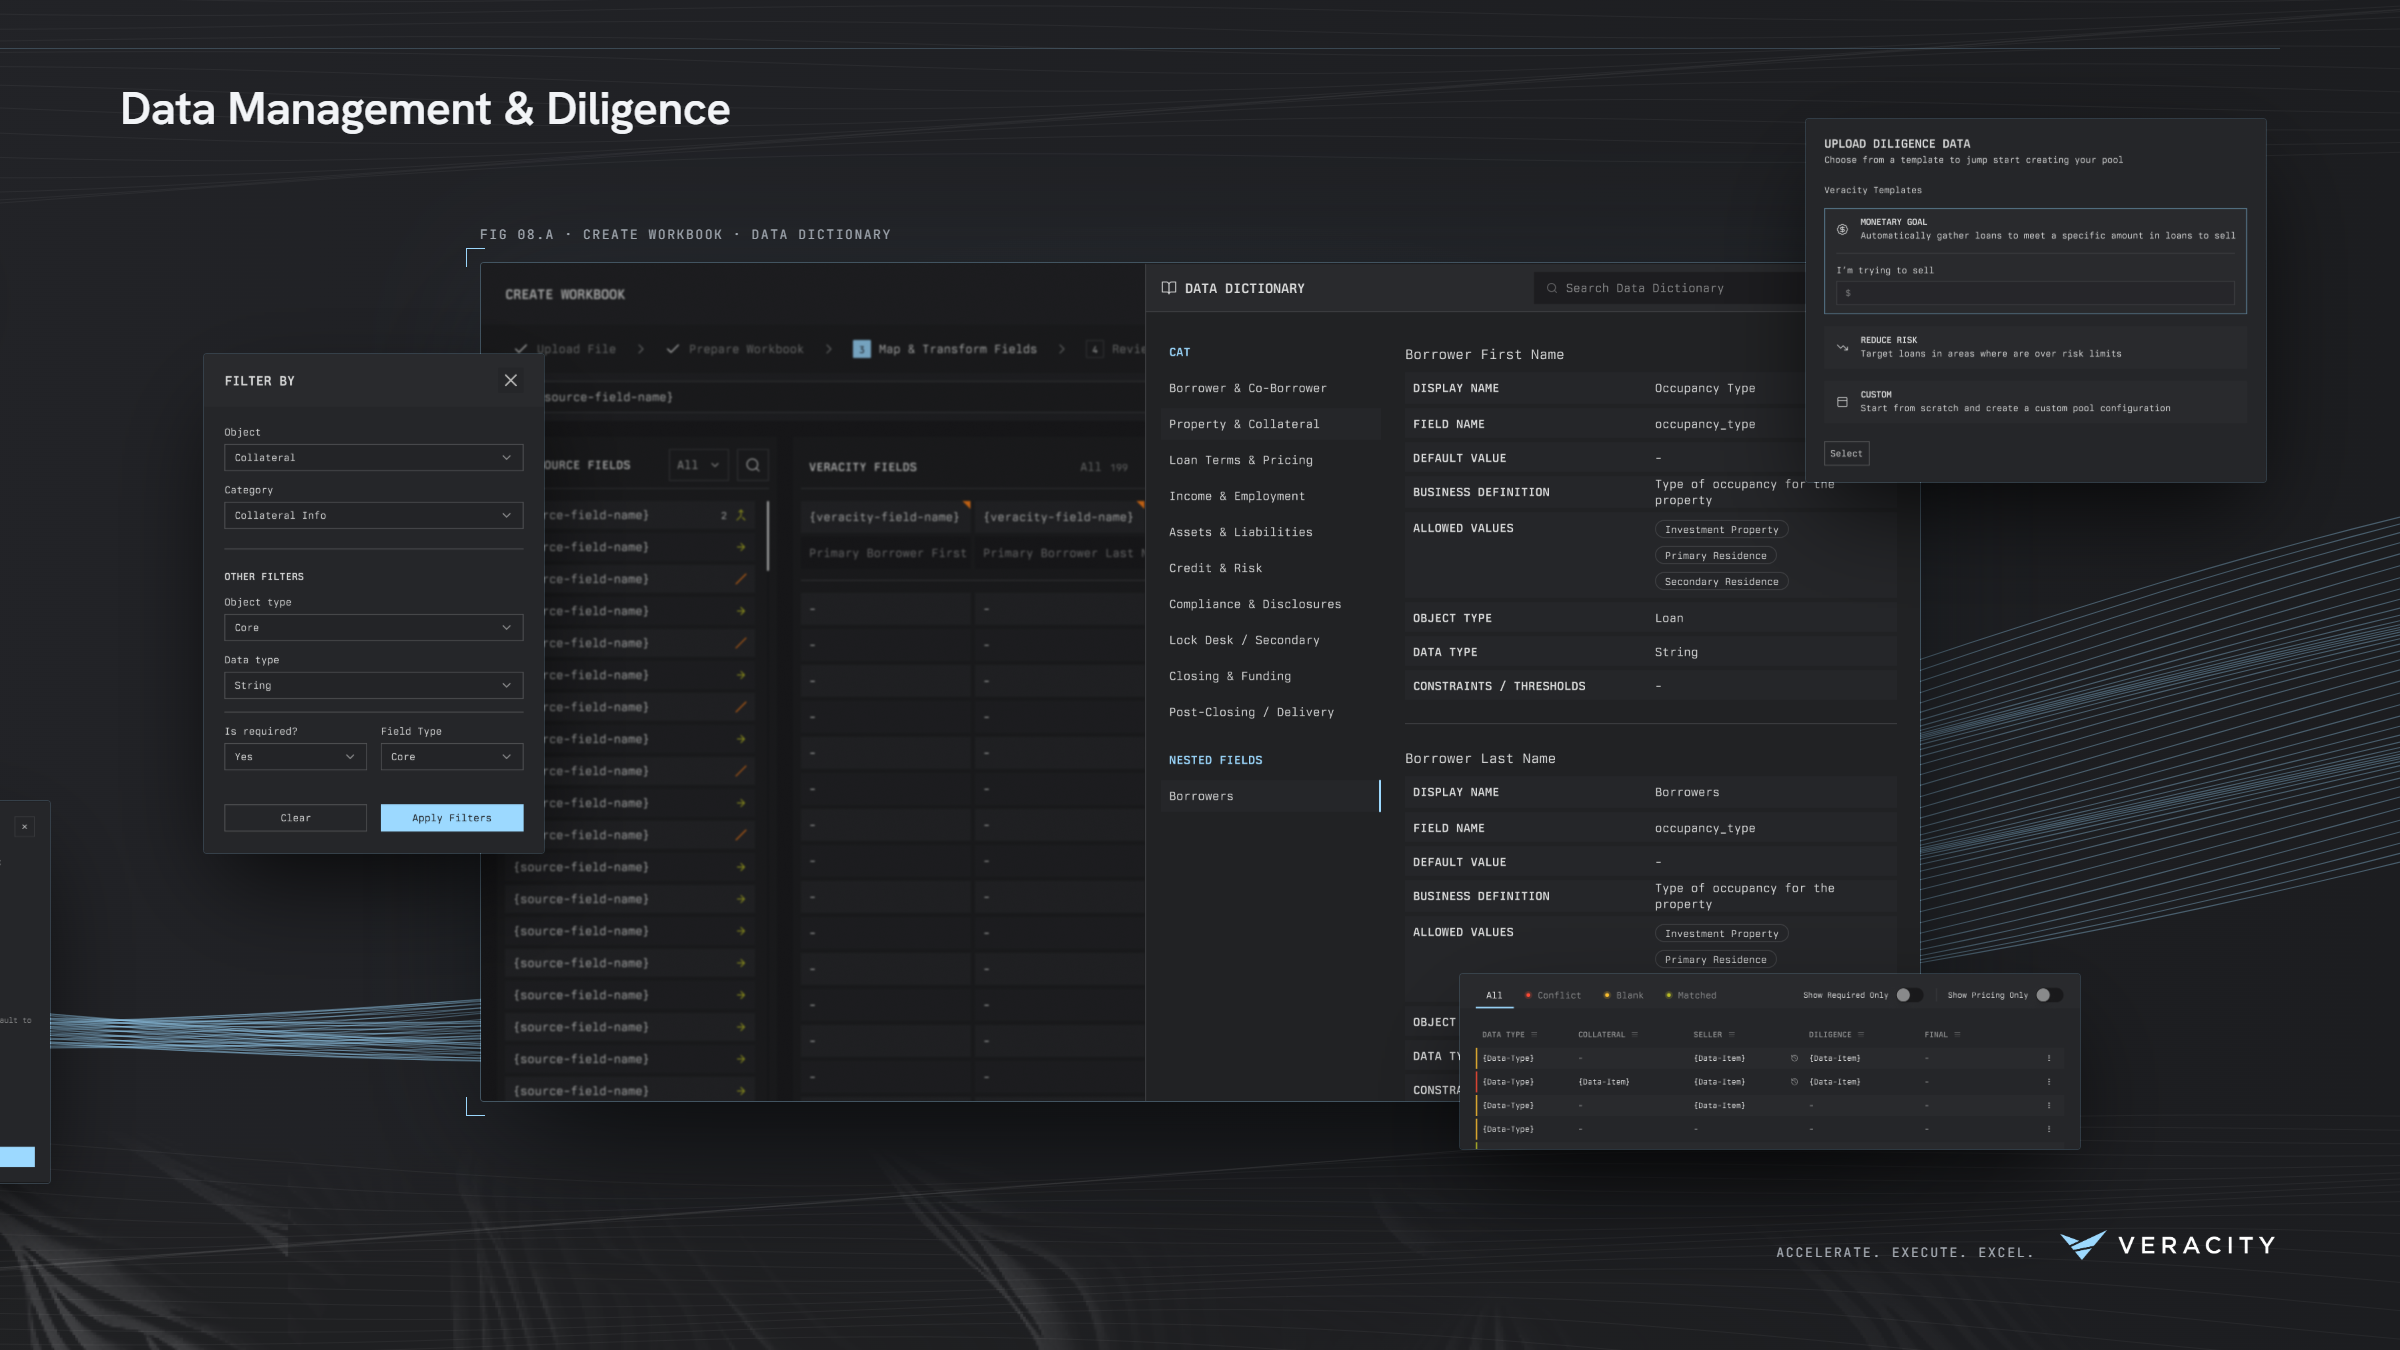
Task: Click the FINAL column filter icon
Action: 1957,1034
